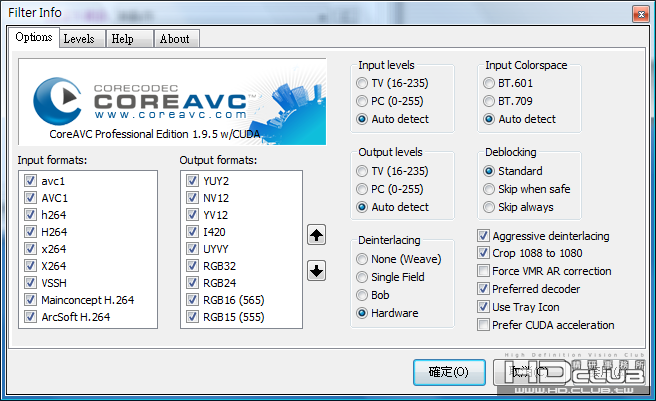Toggle Preferred decoder option
This screenshot has height=401, width=656.
(483, 289)
